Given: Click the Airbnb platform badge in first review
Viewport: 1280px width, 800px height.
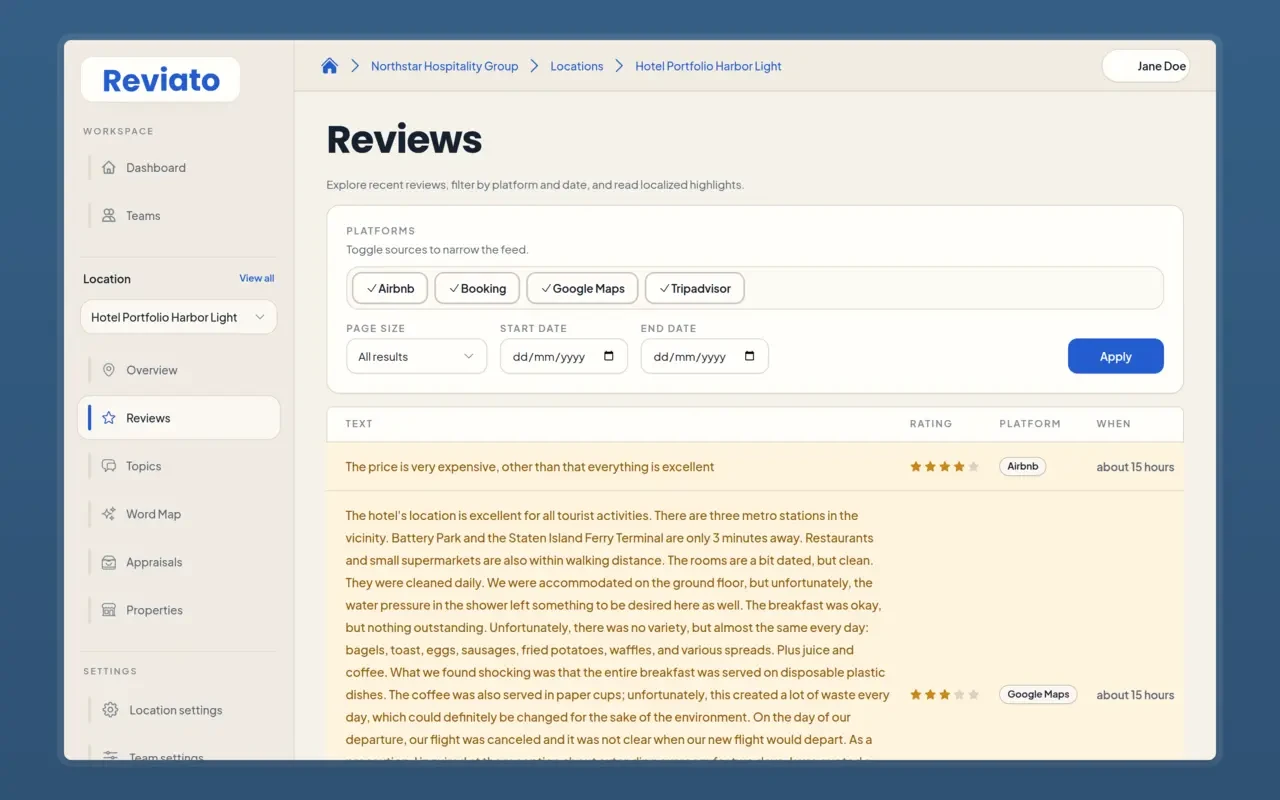Looking at the screenshot, I should (x=1023, y=467).
